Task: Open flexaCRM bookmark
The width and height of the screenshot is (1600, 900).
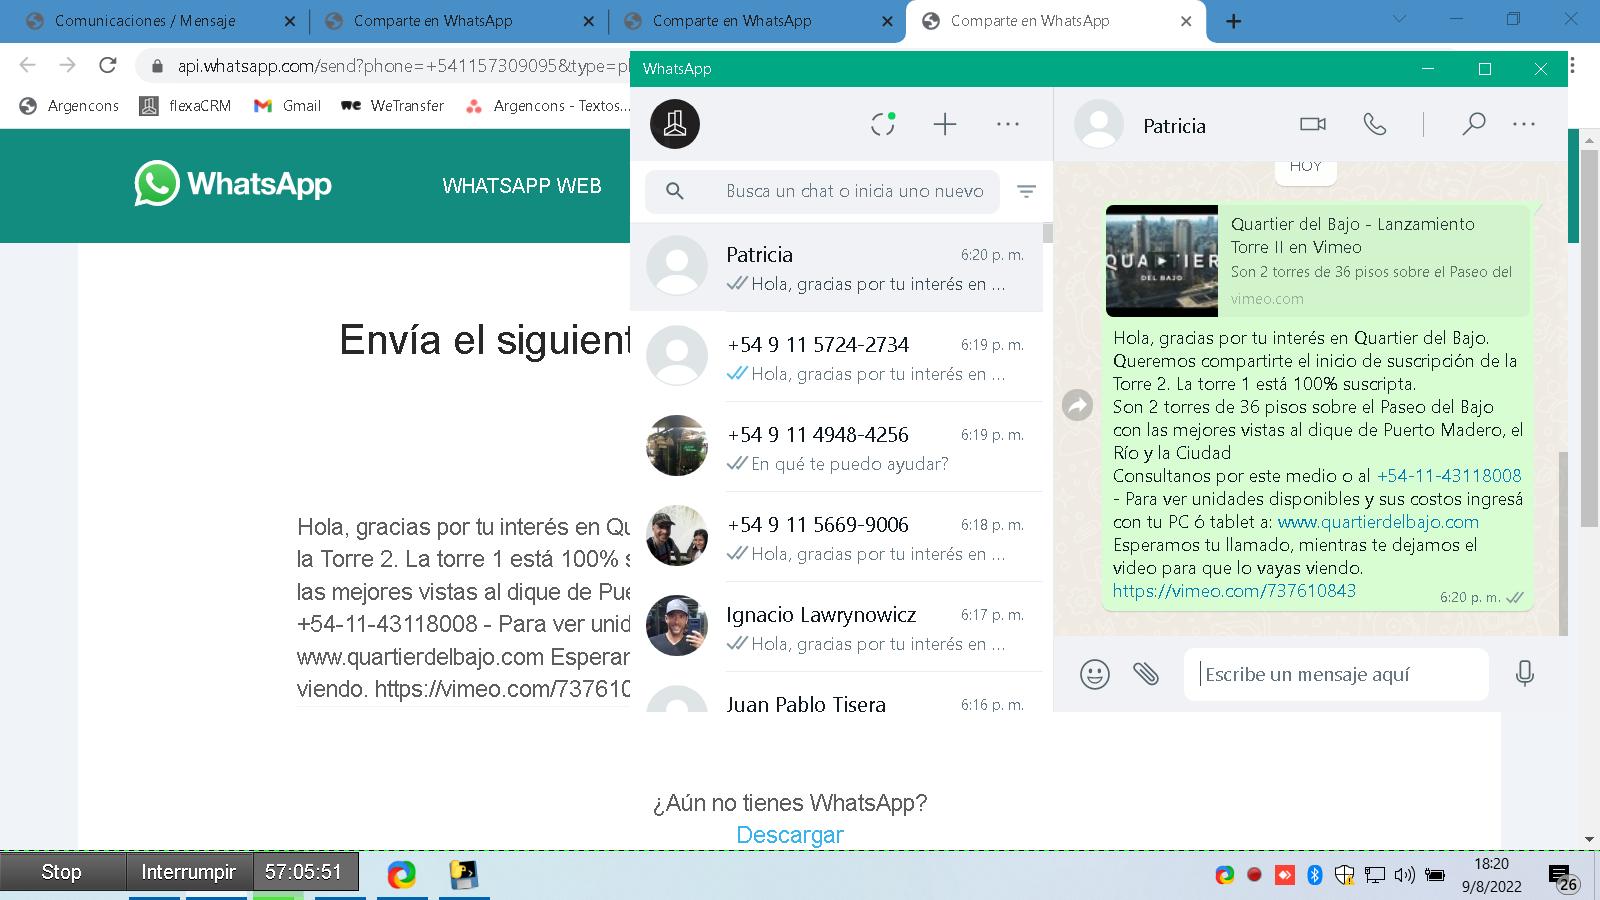Action: [185, 105]
